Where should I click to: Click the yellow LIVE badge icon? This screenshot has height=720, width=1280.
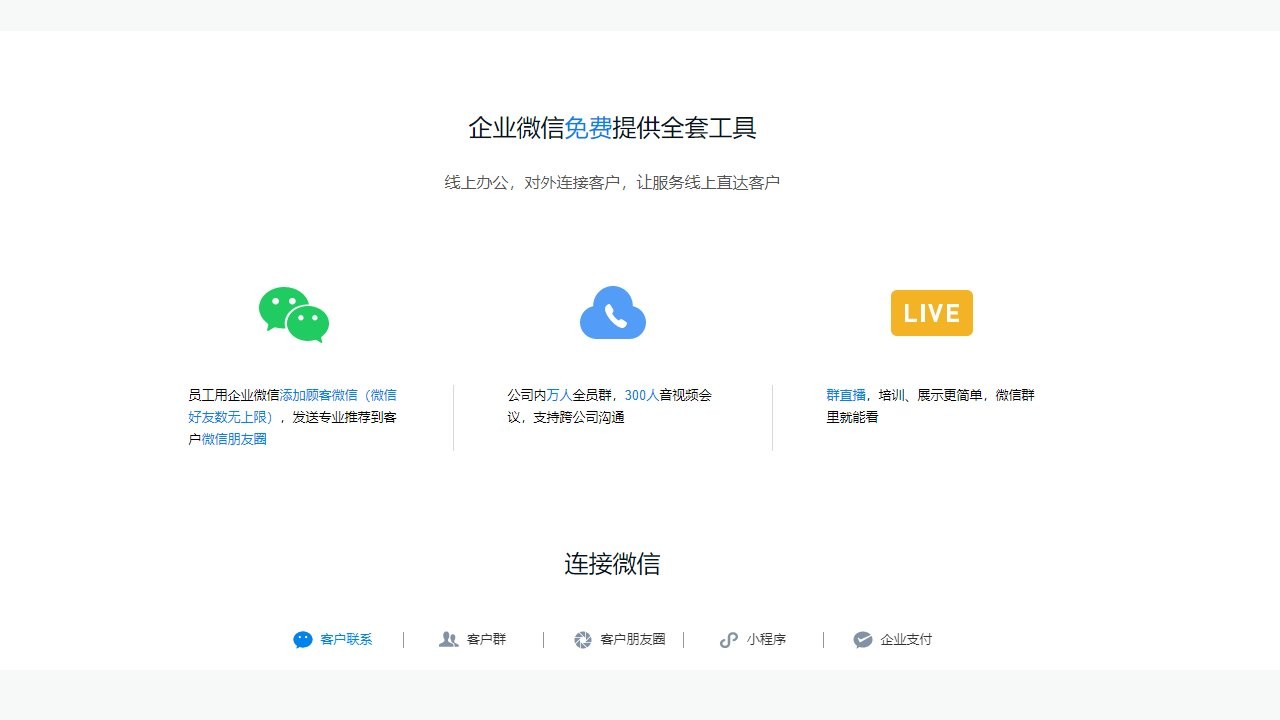[x=931, y=312]
